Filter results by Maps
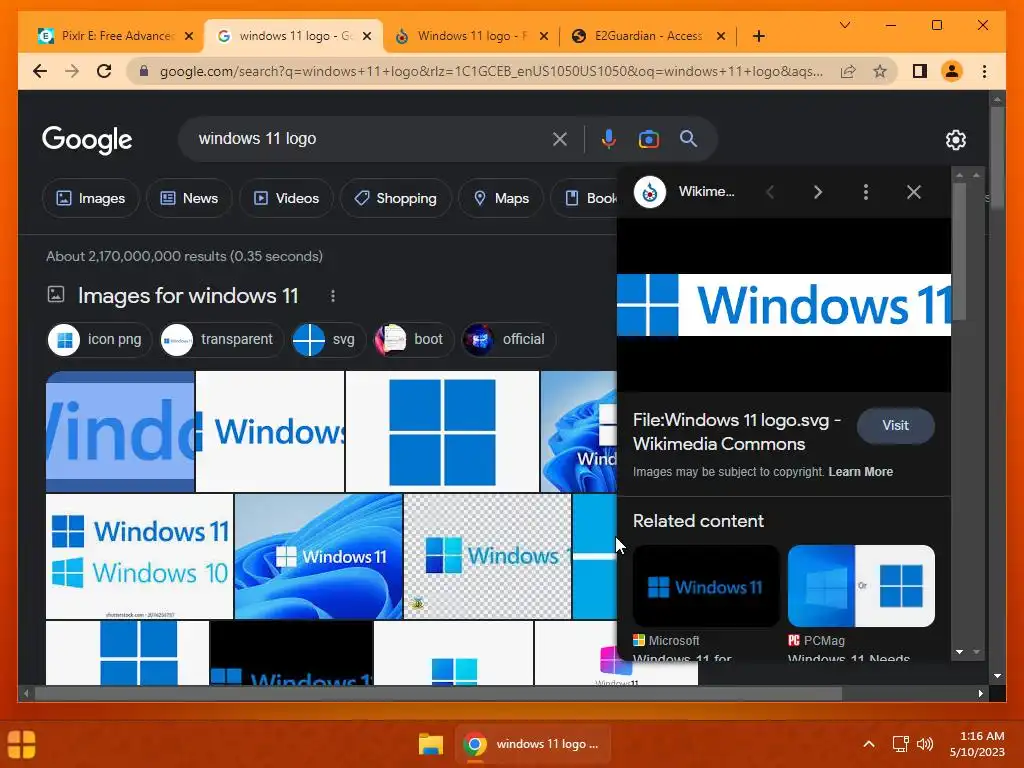This screenshot has height=768, width=1024. 501,198
